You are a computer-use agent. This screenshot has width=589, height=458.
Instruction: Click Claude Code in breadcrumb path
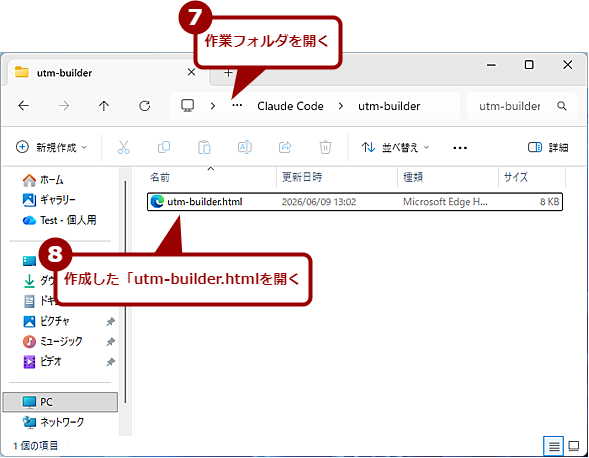(x=290, y=106)
